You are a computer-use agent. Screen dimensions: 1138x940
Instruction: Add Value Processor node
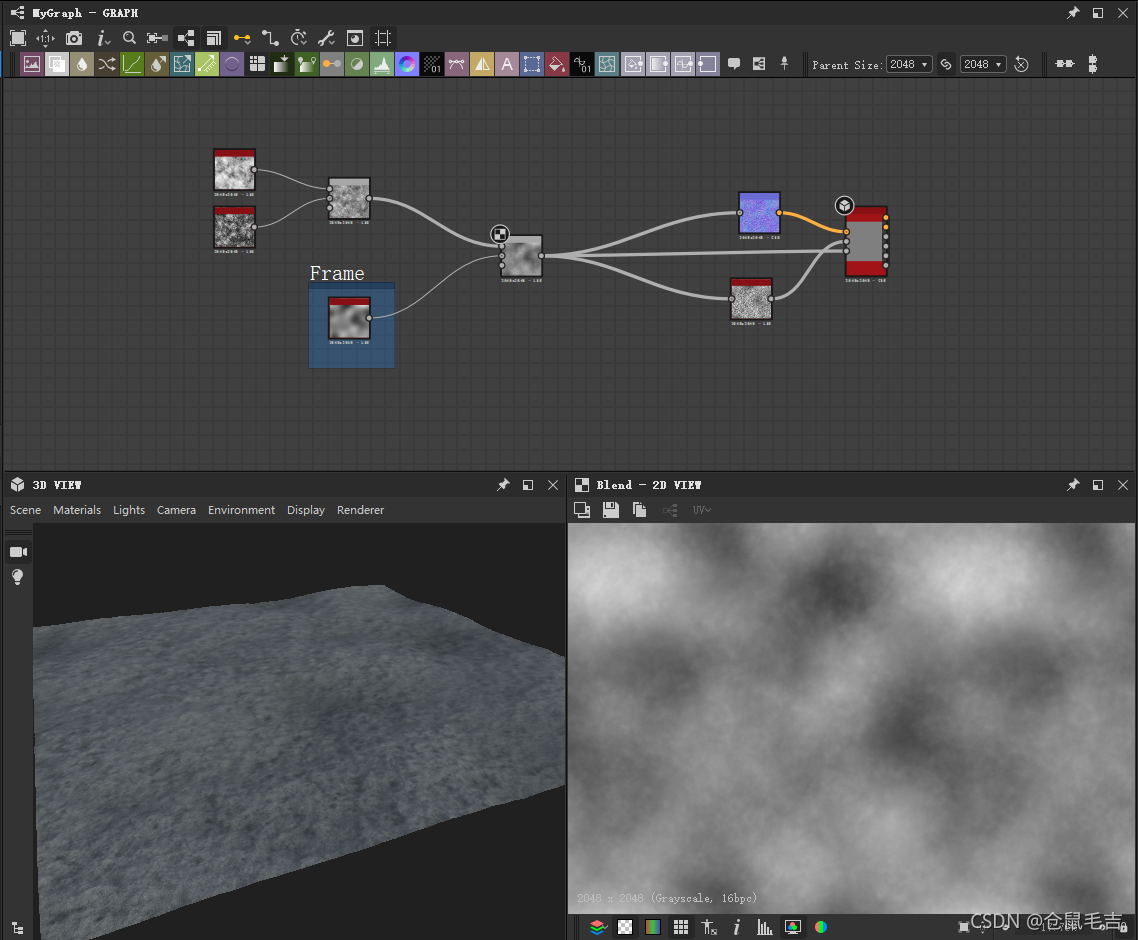coord(582,64)
